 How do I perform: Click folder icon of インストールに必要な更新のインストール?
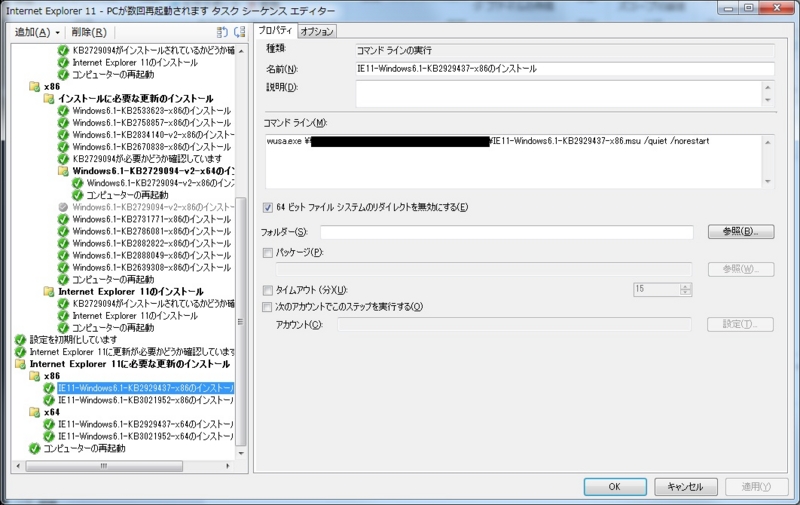(x=49, y=98)
